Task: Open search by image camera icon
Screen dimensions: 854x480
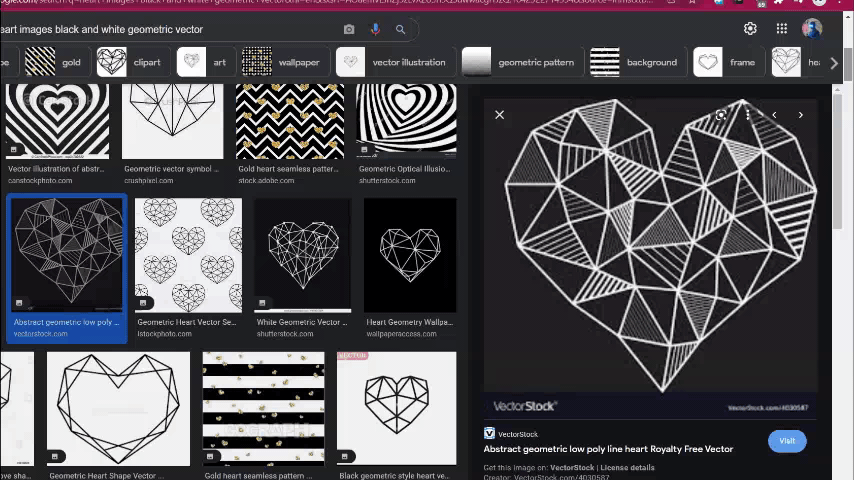Action: pos(349,29)
